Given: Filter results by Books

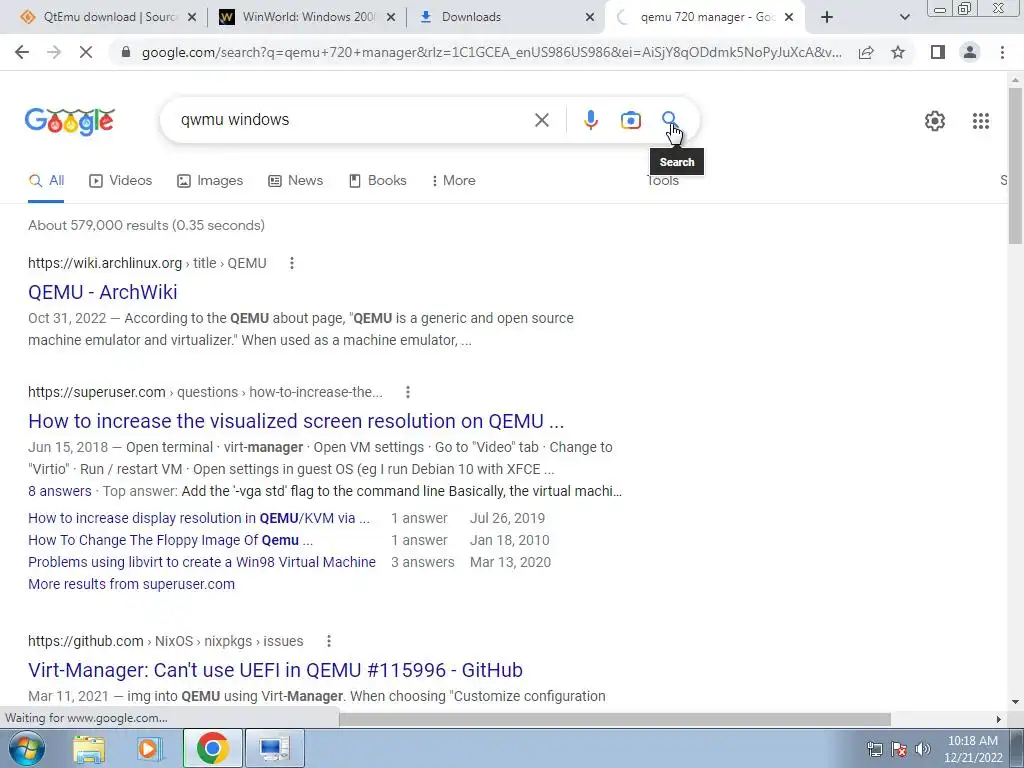Looking at the screenshot, I should pyautogui.click(x=377, y=180).
